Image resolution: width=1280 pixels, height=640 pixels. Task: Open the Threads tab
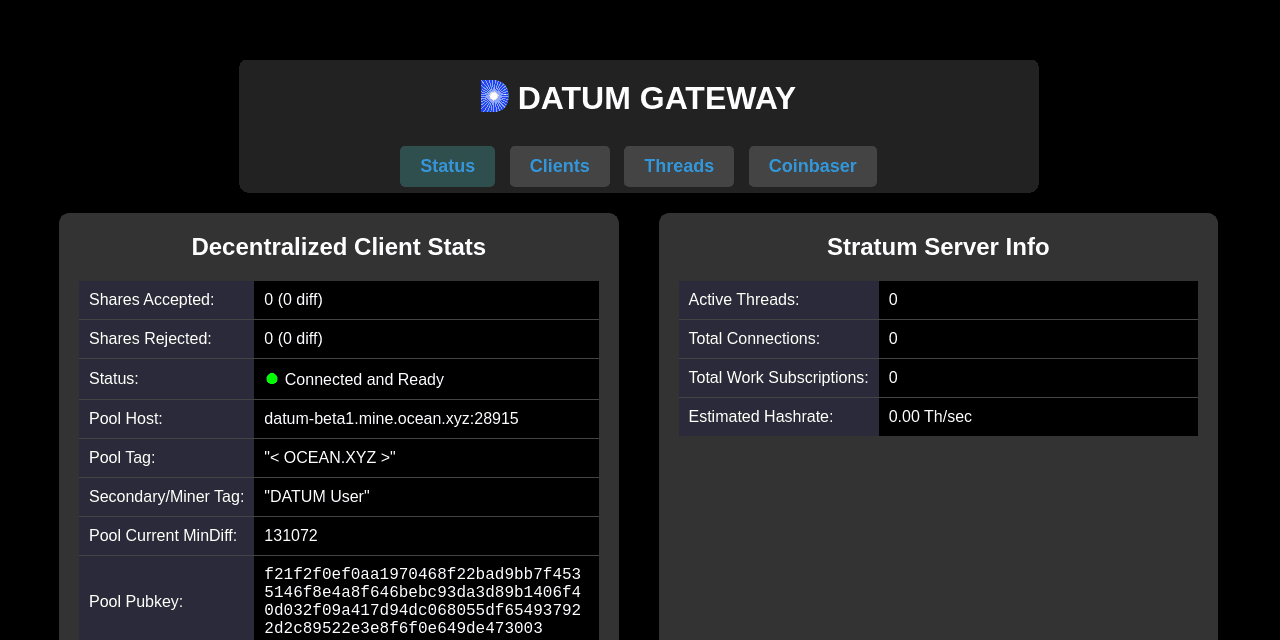pyautogui.click(x=679, y=166)
